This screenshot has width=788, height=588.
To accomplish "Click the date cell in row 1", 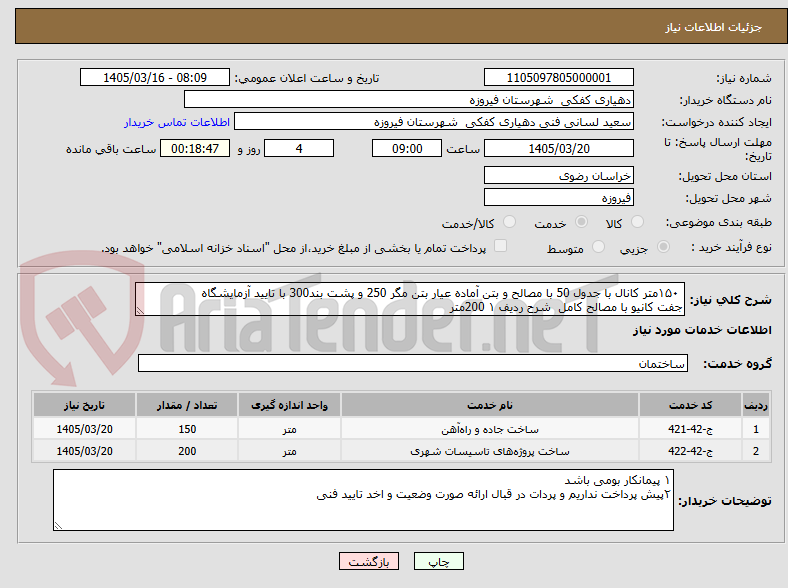I will pyautogui.click(x=84, y=429).
